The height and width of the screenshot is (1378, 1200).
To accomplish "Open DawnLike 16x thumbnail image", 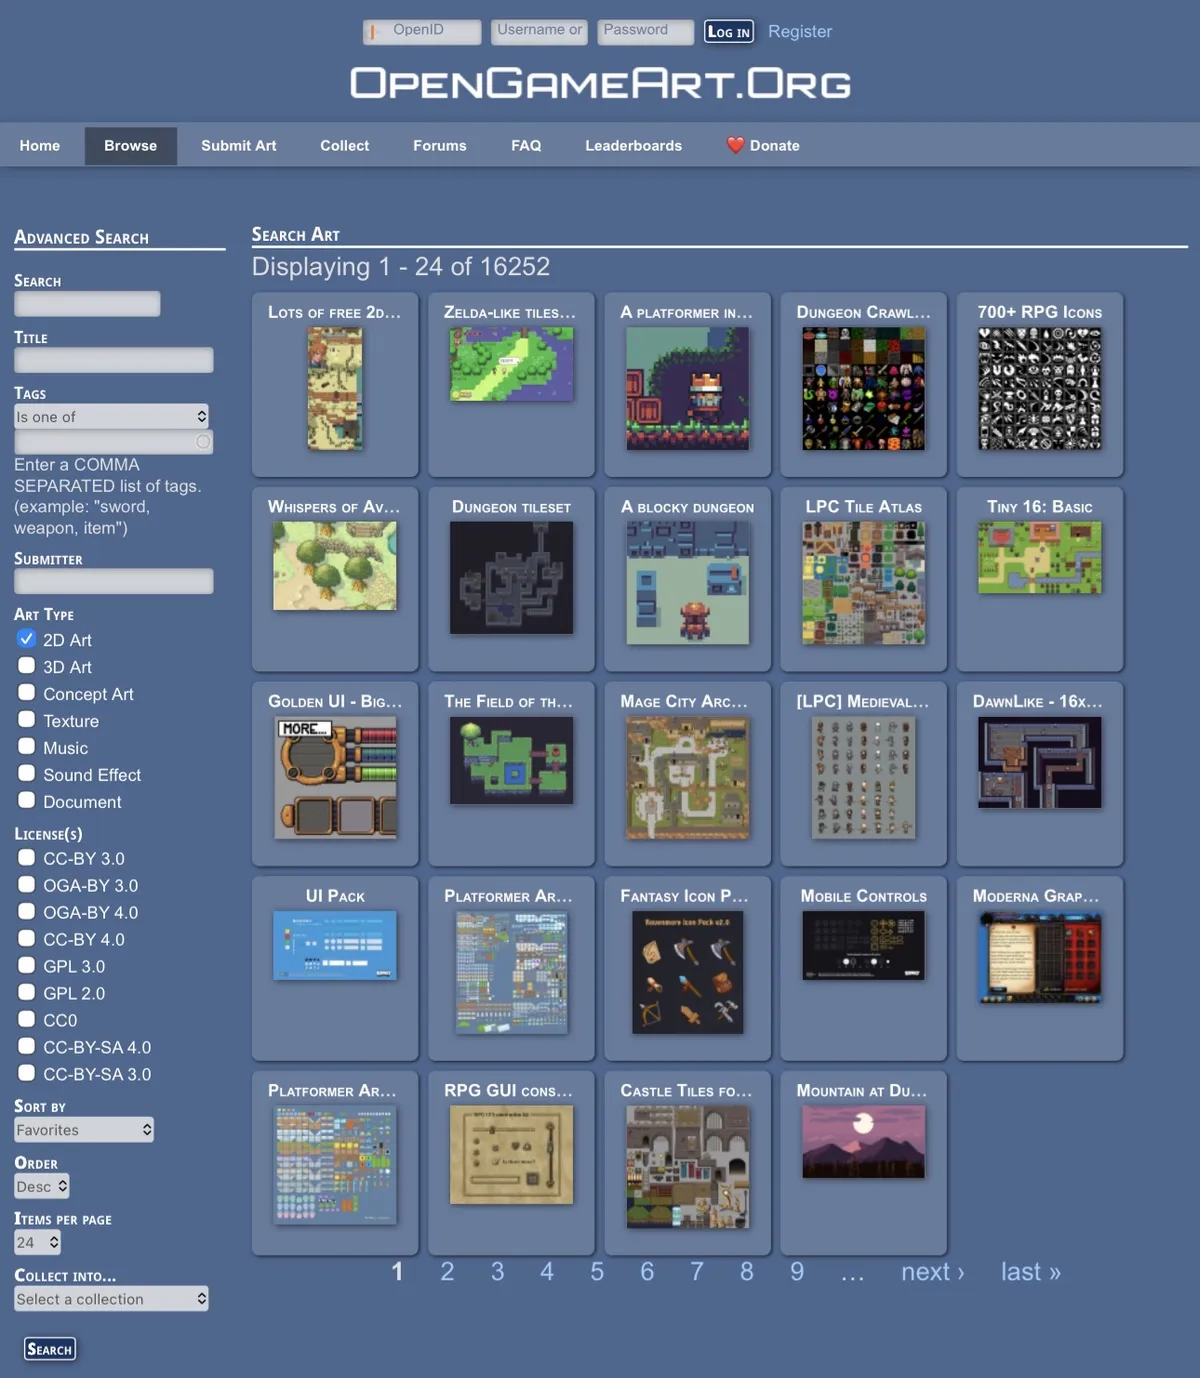I will tap(1040, 763).
